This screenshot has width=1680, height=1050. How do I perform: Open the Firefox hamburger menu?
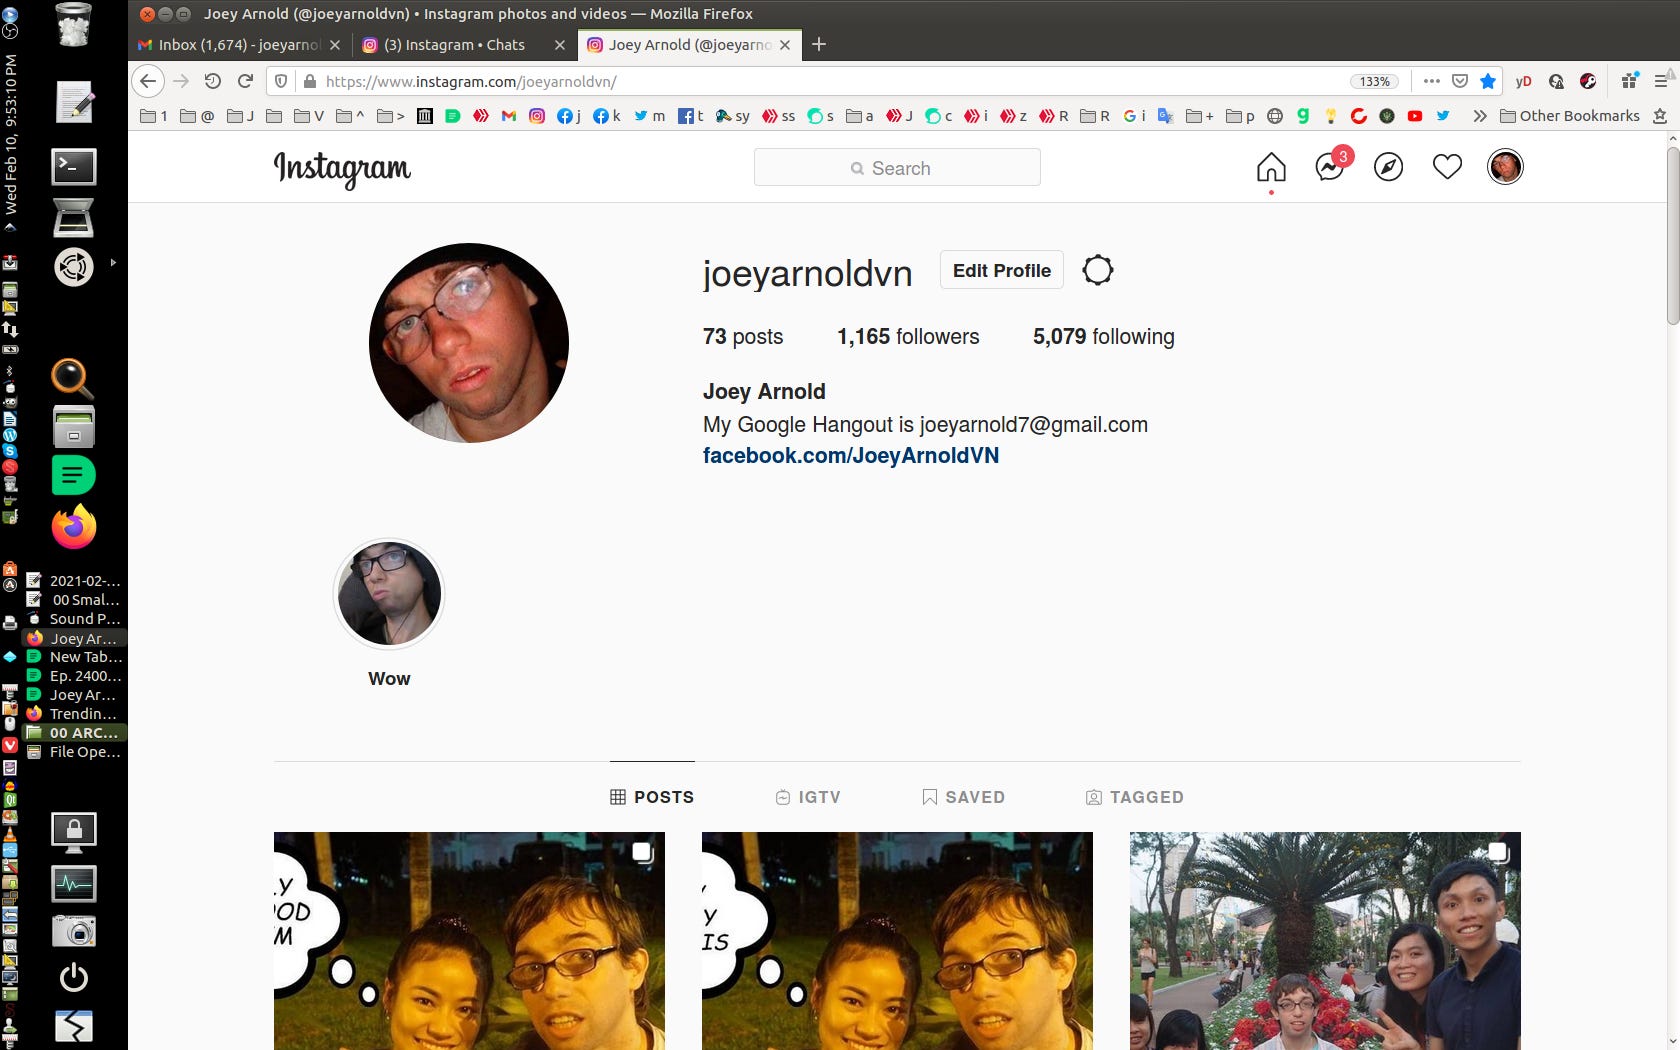1662,81
